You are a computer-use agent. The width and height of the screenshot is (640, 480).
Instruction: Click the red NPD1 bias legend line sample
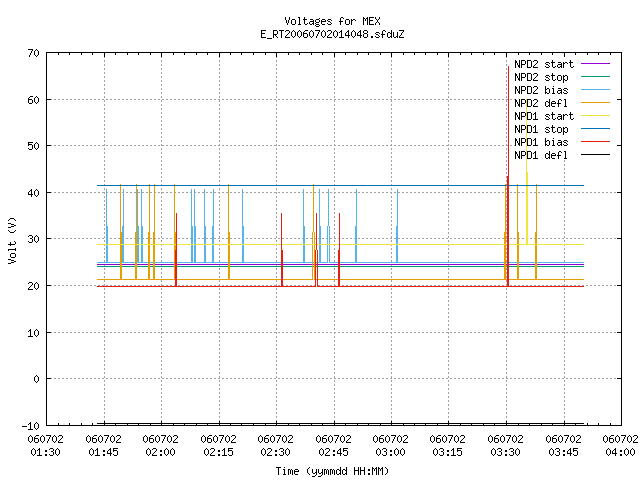pyautogui.click(x=595, y=142)
